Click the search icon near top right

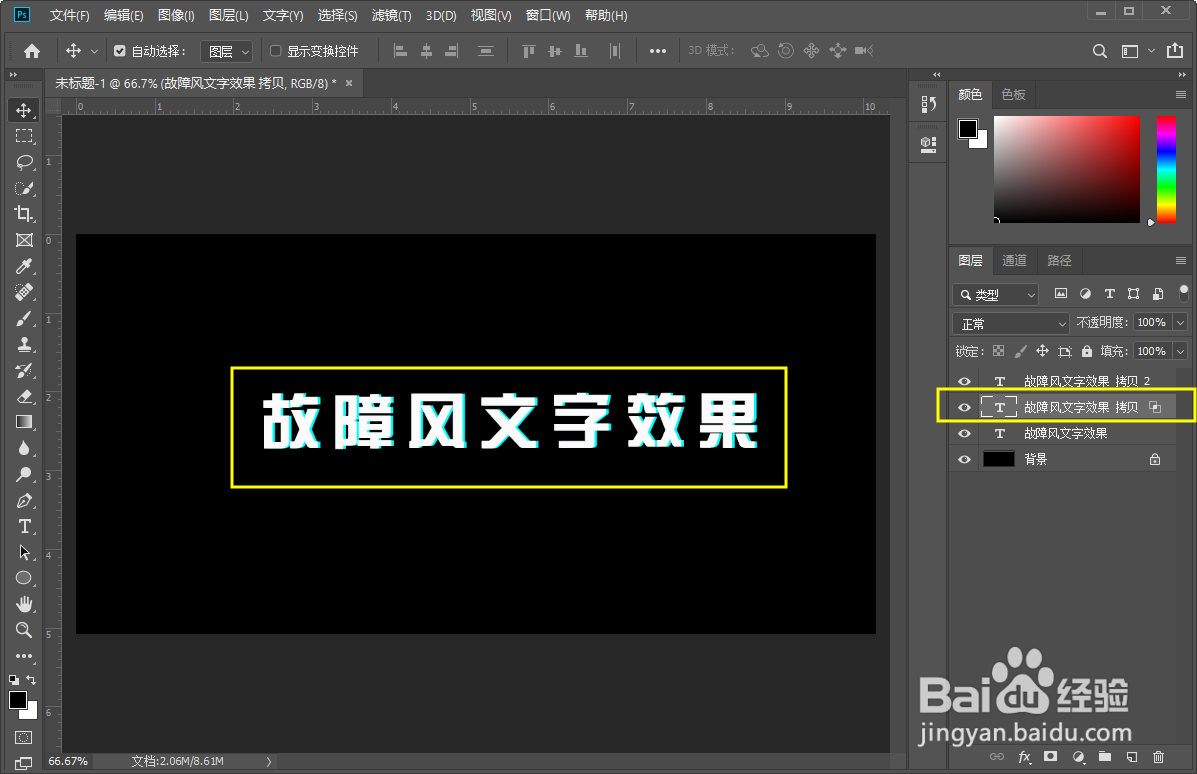point(1099,50)
